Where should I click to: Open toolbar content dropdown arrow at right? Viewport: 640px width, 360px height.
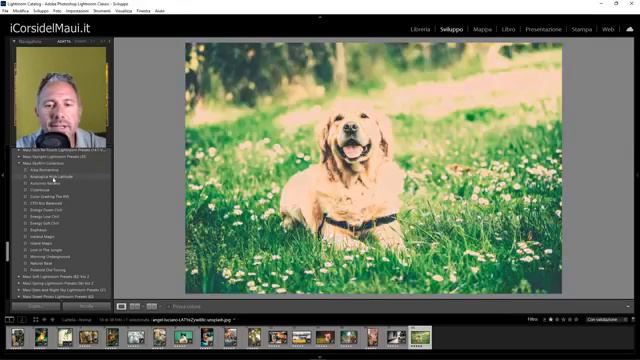(x=628, y=307)
